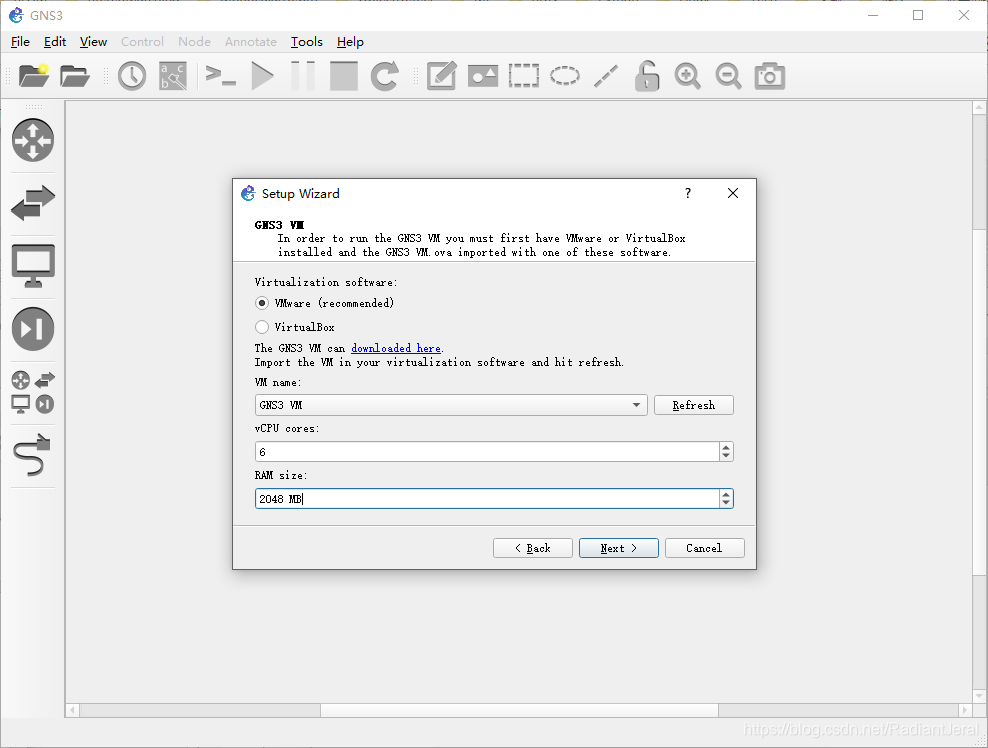Select the Add a note icon
Screen dimensions: 988x748
(442, 76)
